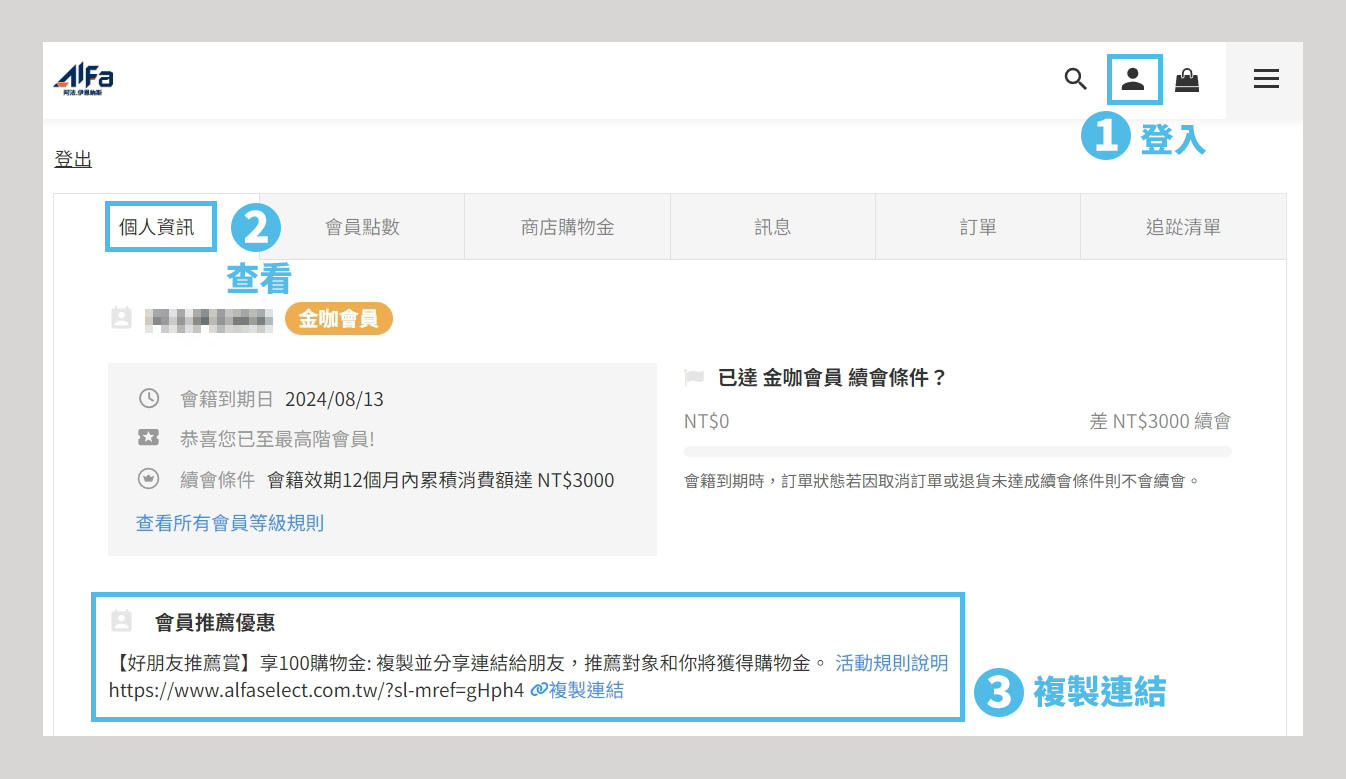Switch to the 會員點數 tab

tap(362, 227)
